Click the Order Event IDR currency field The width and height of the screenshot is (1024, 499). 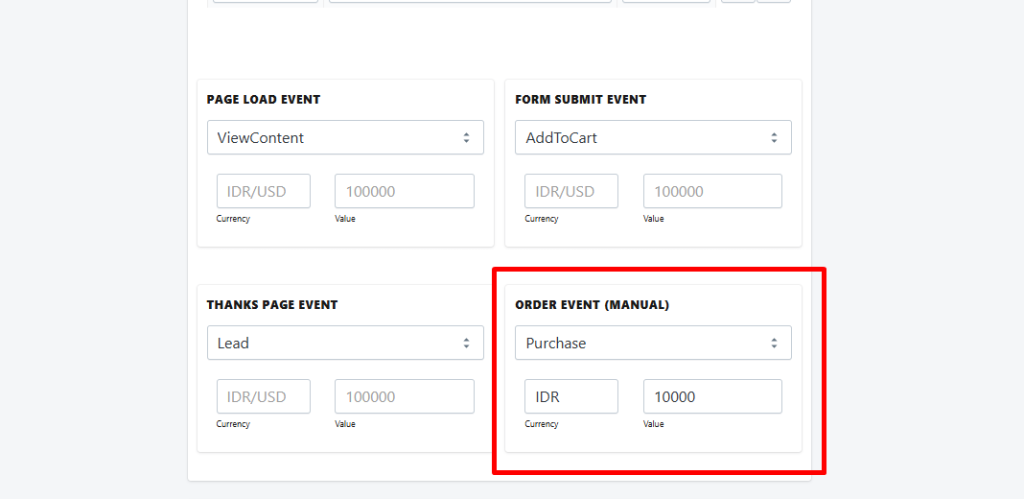pyautogui.click(x=571, y=396)
